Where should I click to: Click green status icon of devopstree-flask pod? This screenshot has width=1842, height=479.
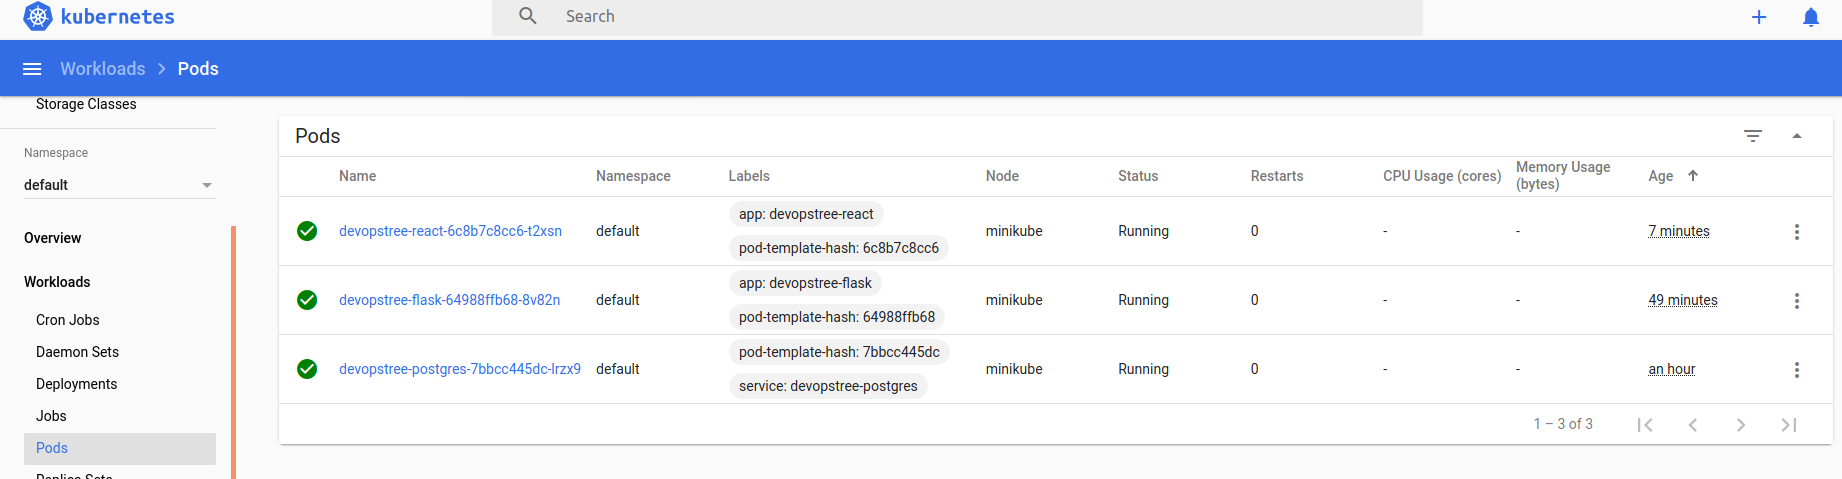coord(307,300)
